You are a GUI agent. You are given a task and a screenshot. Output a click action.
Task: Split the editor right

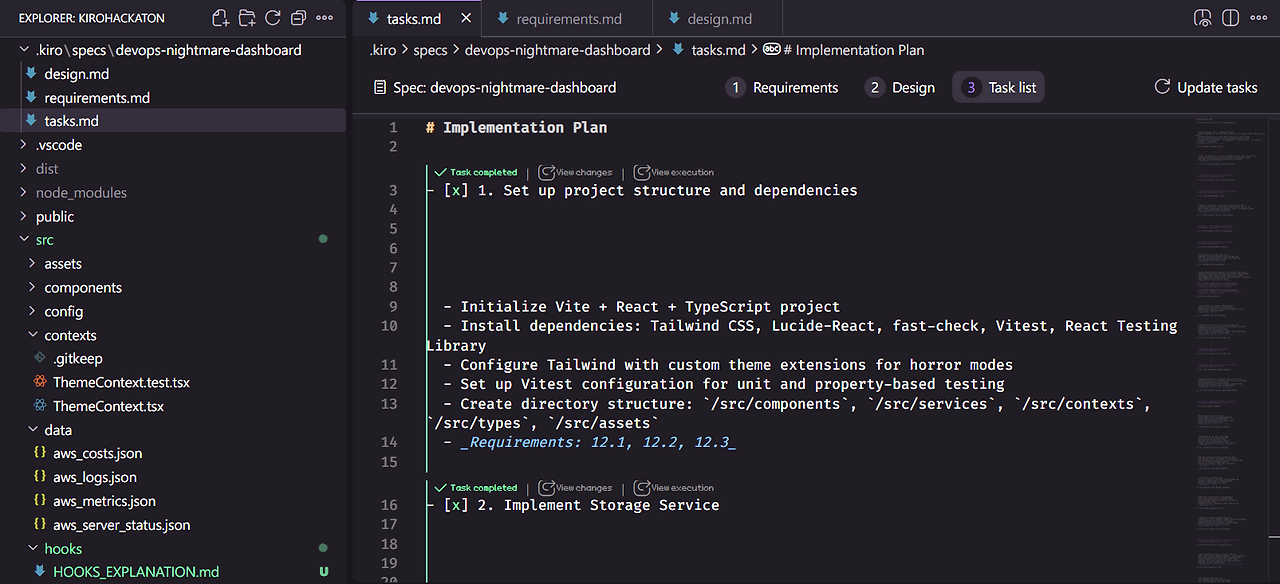pyautogui.click(x=1230, y=18)
